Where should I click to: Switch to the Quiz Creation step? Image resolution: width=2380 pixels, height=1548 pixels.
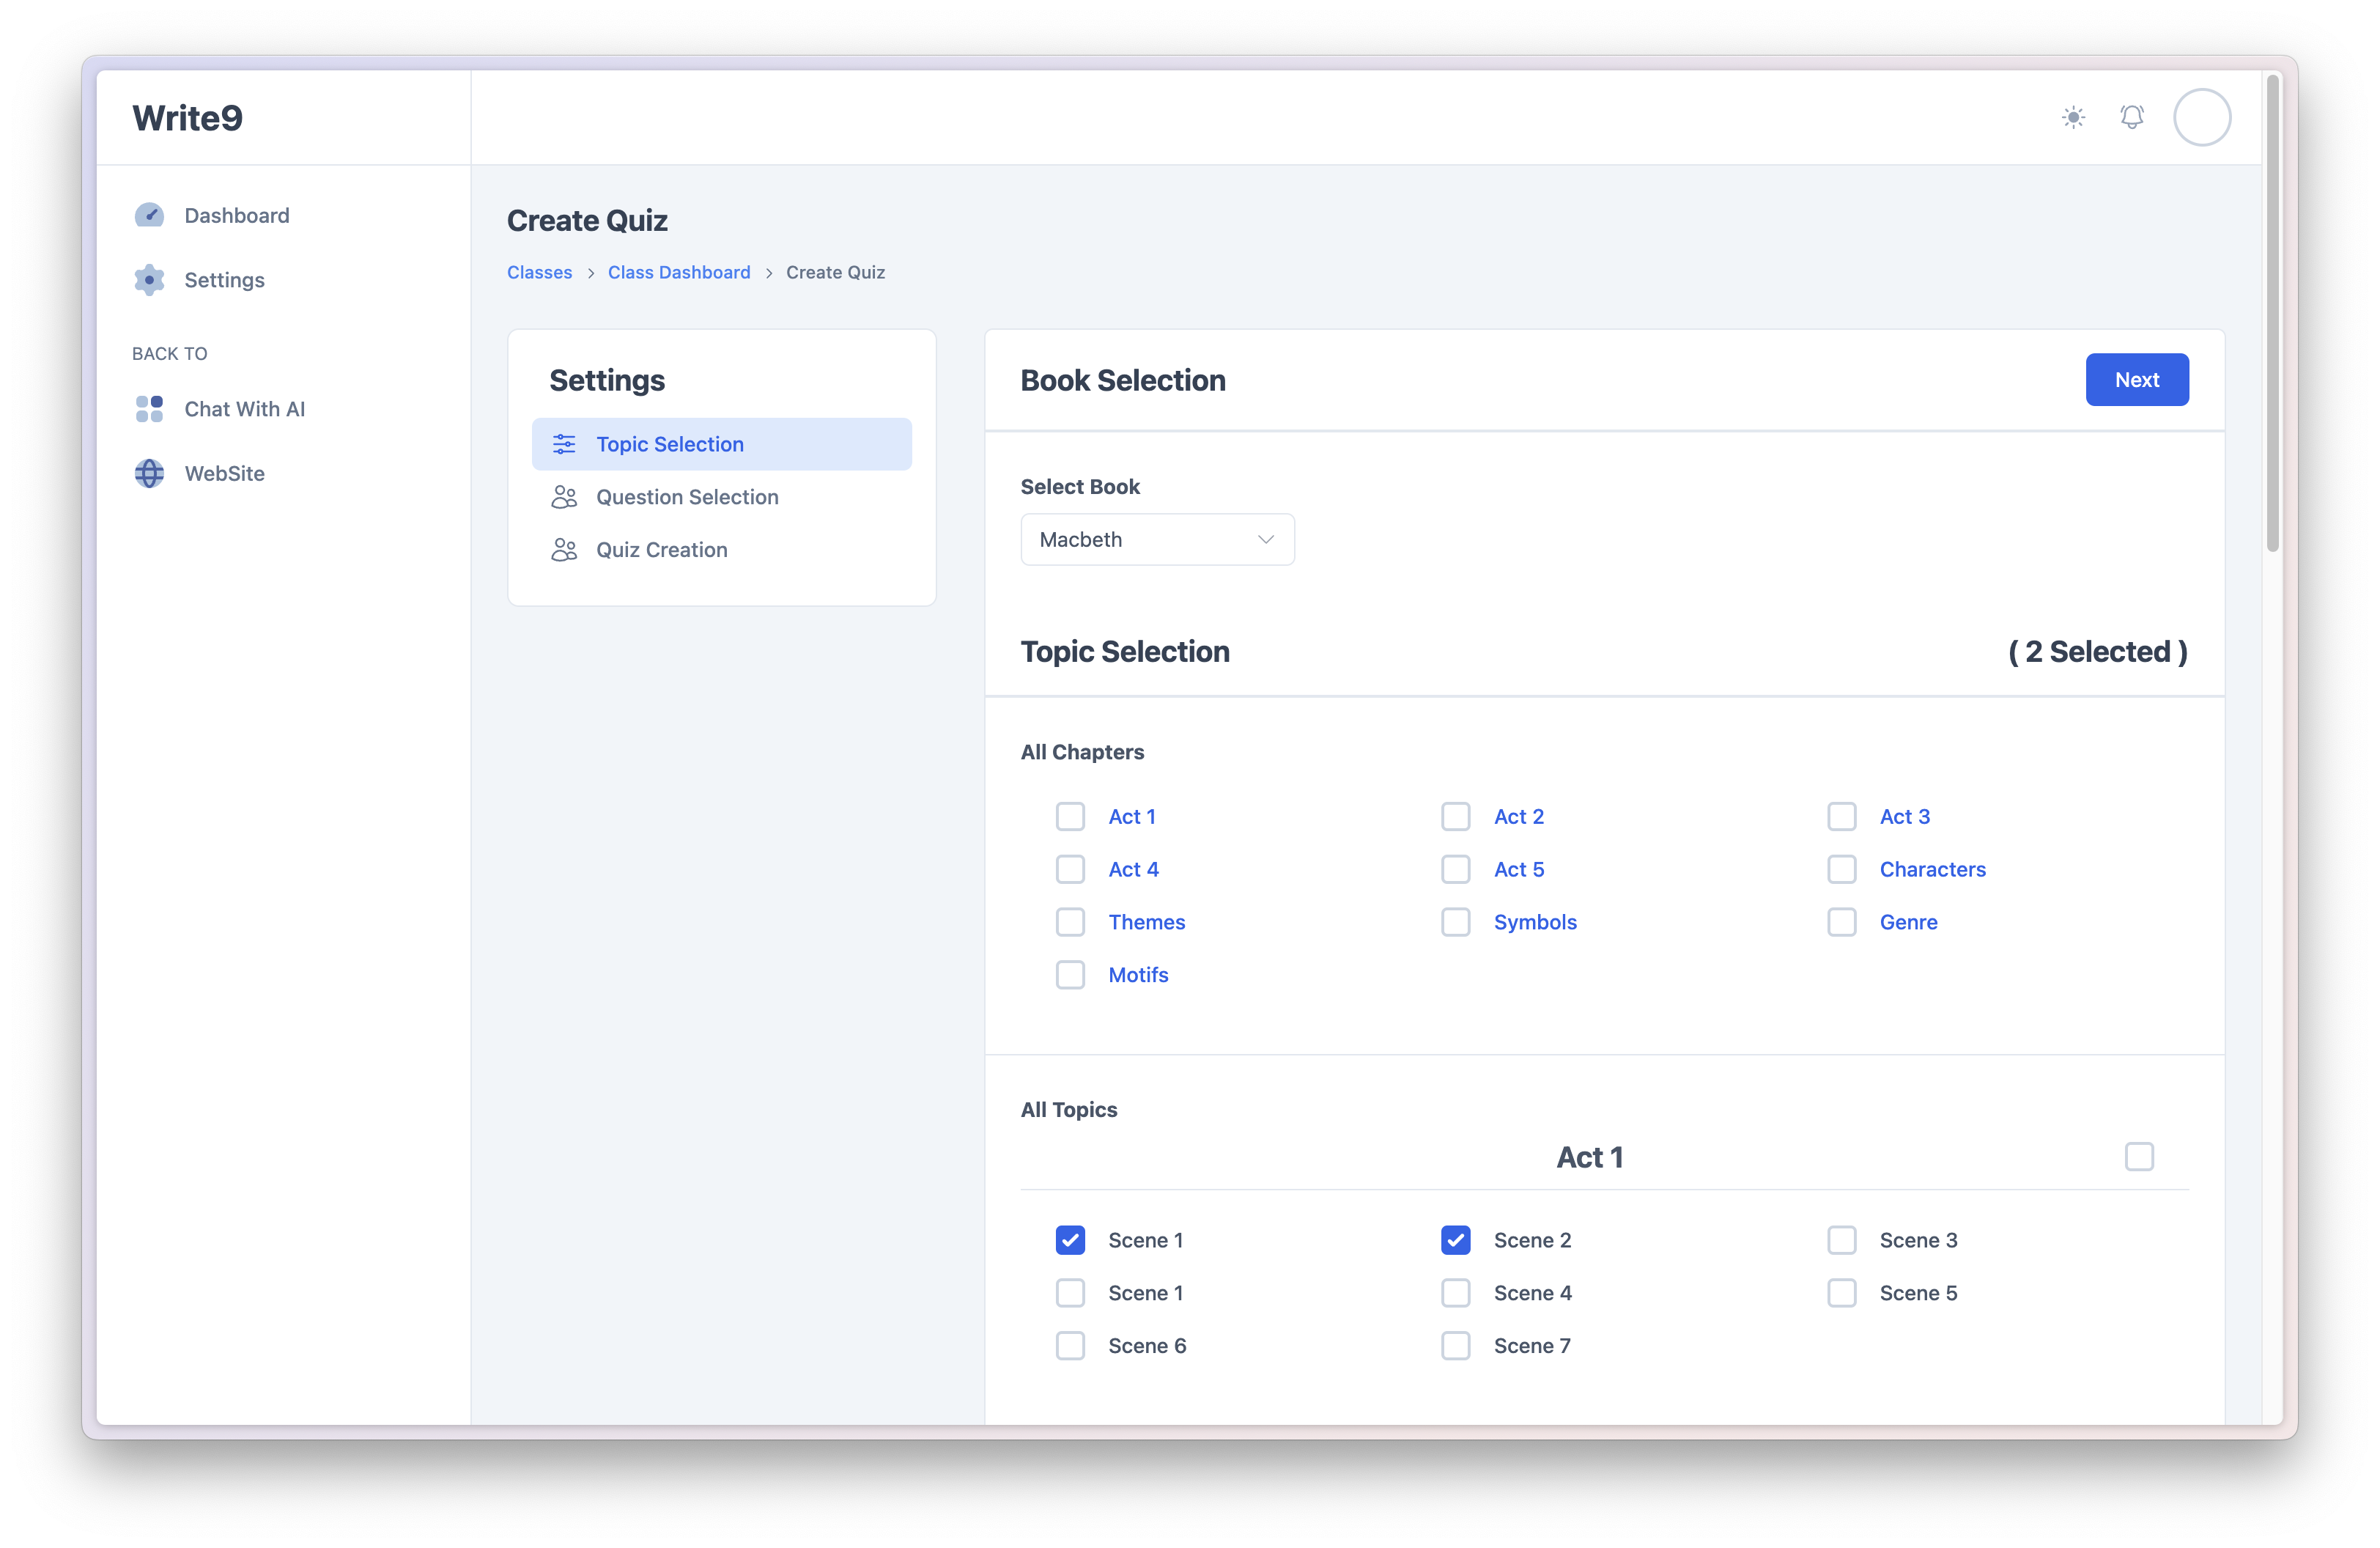pyautogui.click(x=661, y=549)
